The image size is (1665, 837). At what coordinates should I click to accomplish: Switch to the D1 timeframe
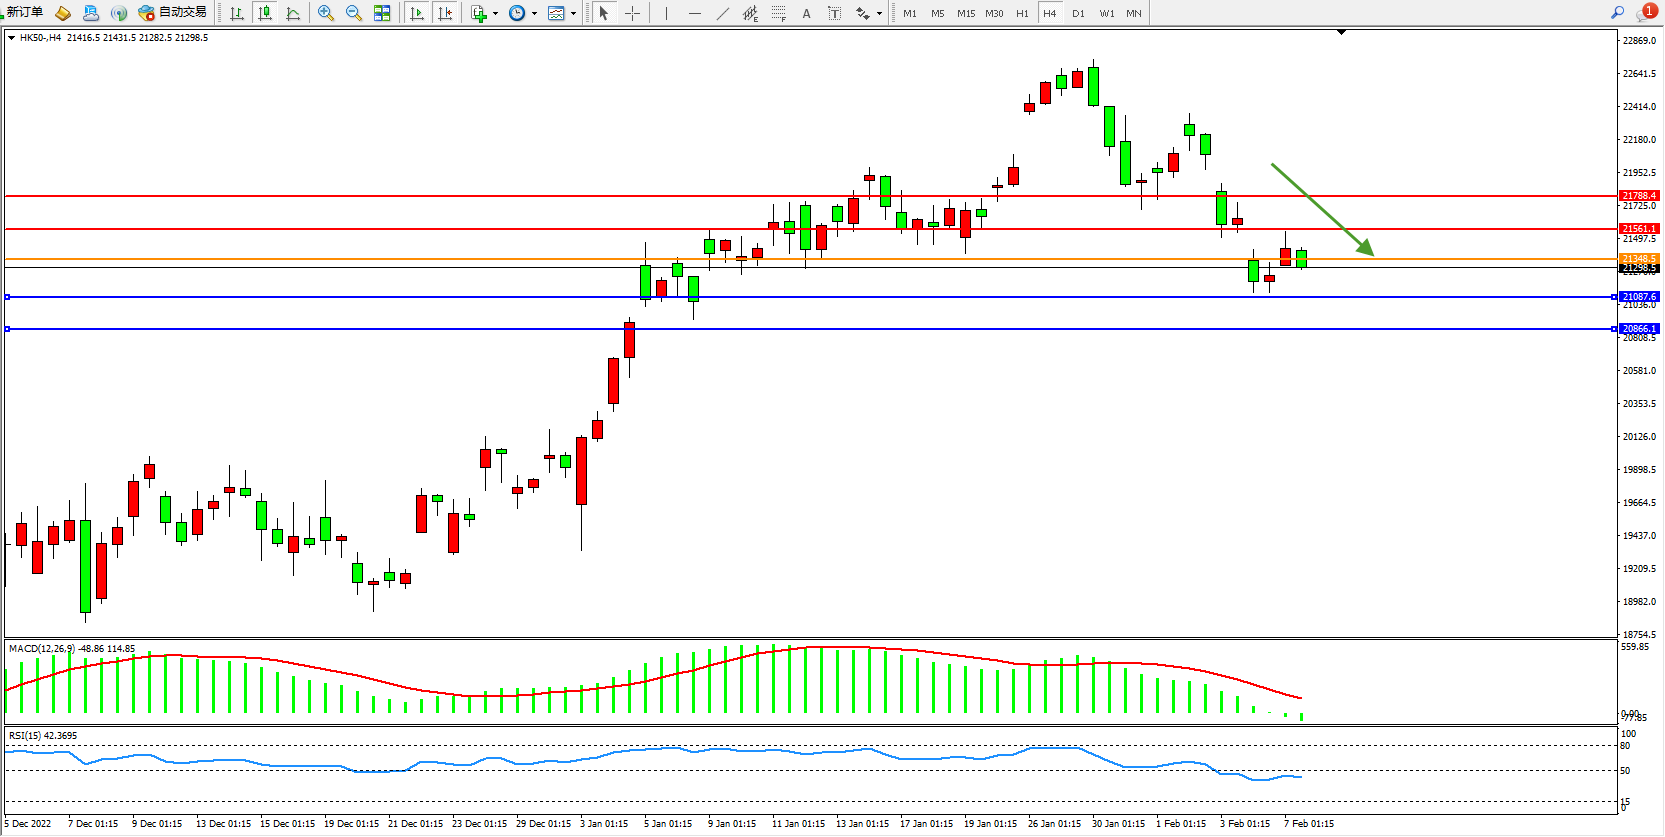pyautogui.click(x=1078, y=13)
